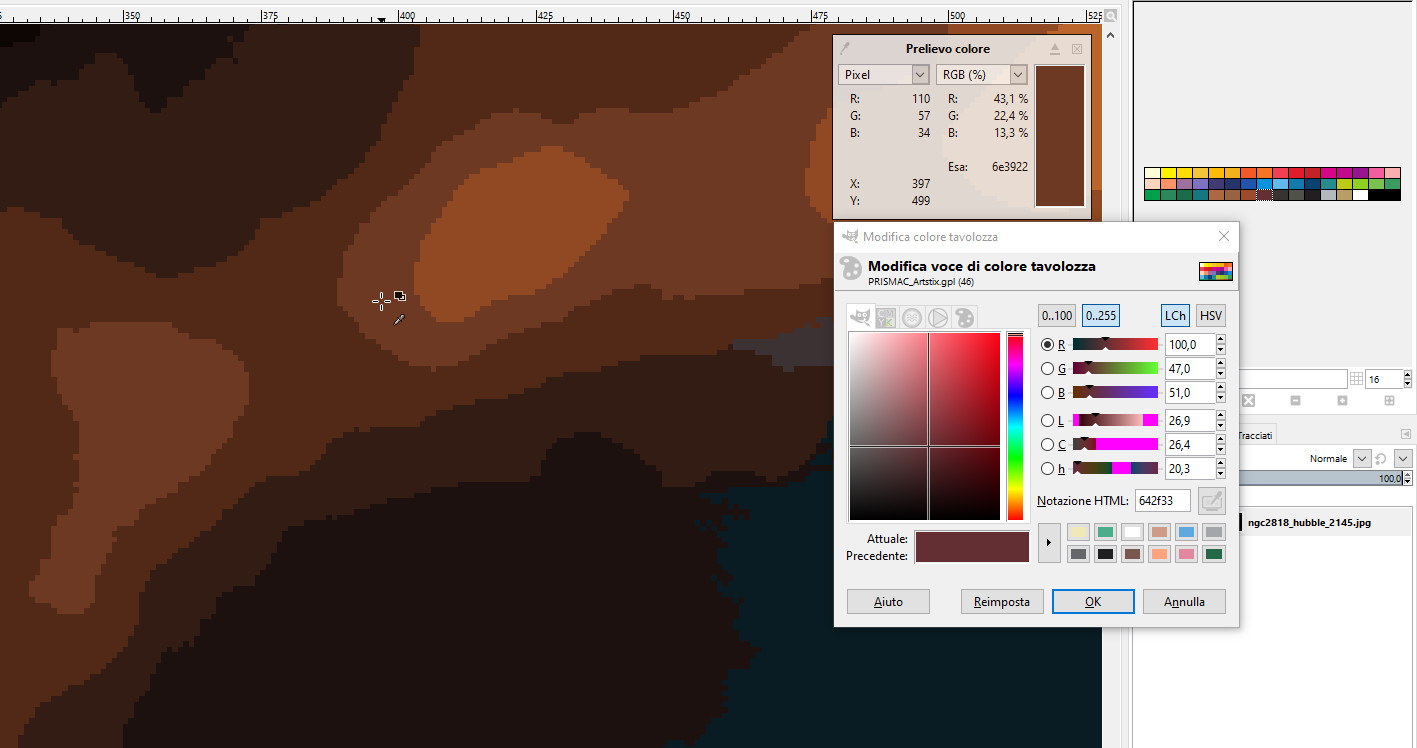Click the sampled color swatch in Prelievo colore
The image size is (1417, 748).
1060,137
